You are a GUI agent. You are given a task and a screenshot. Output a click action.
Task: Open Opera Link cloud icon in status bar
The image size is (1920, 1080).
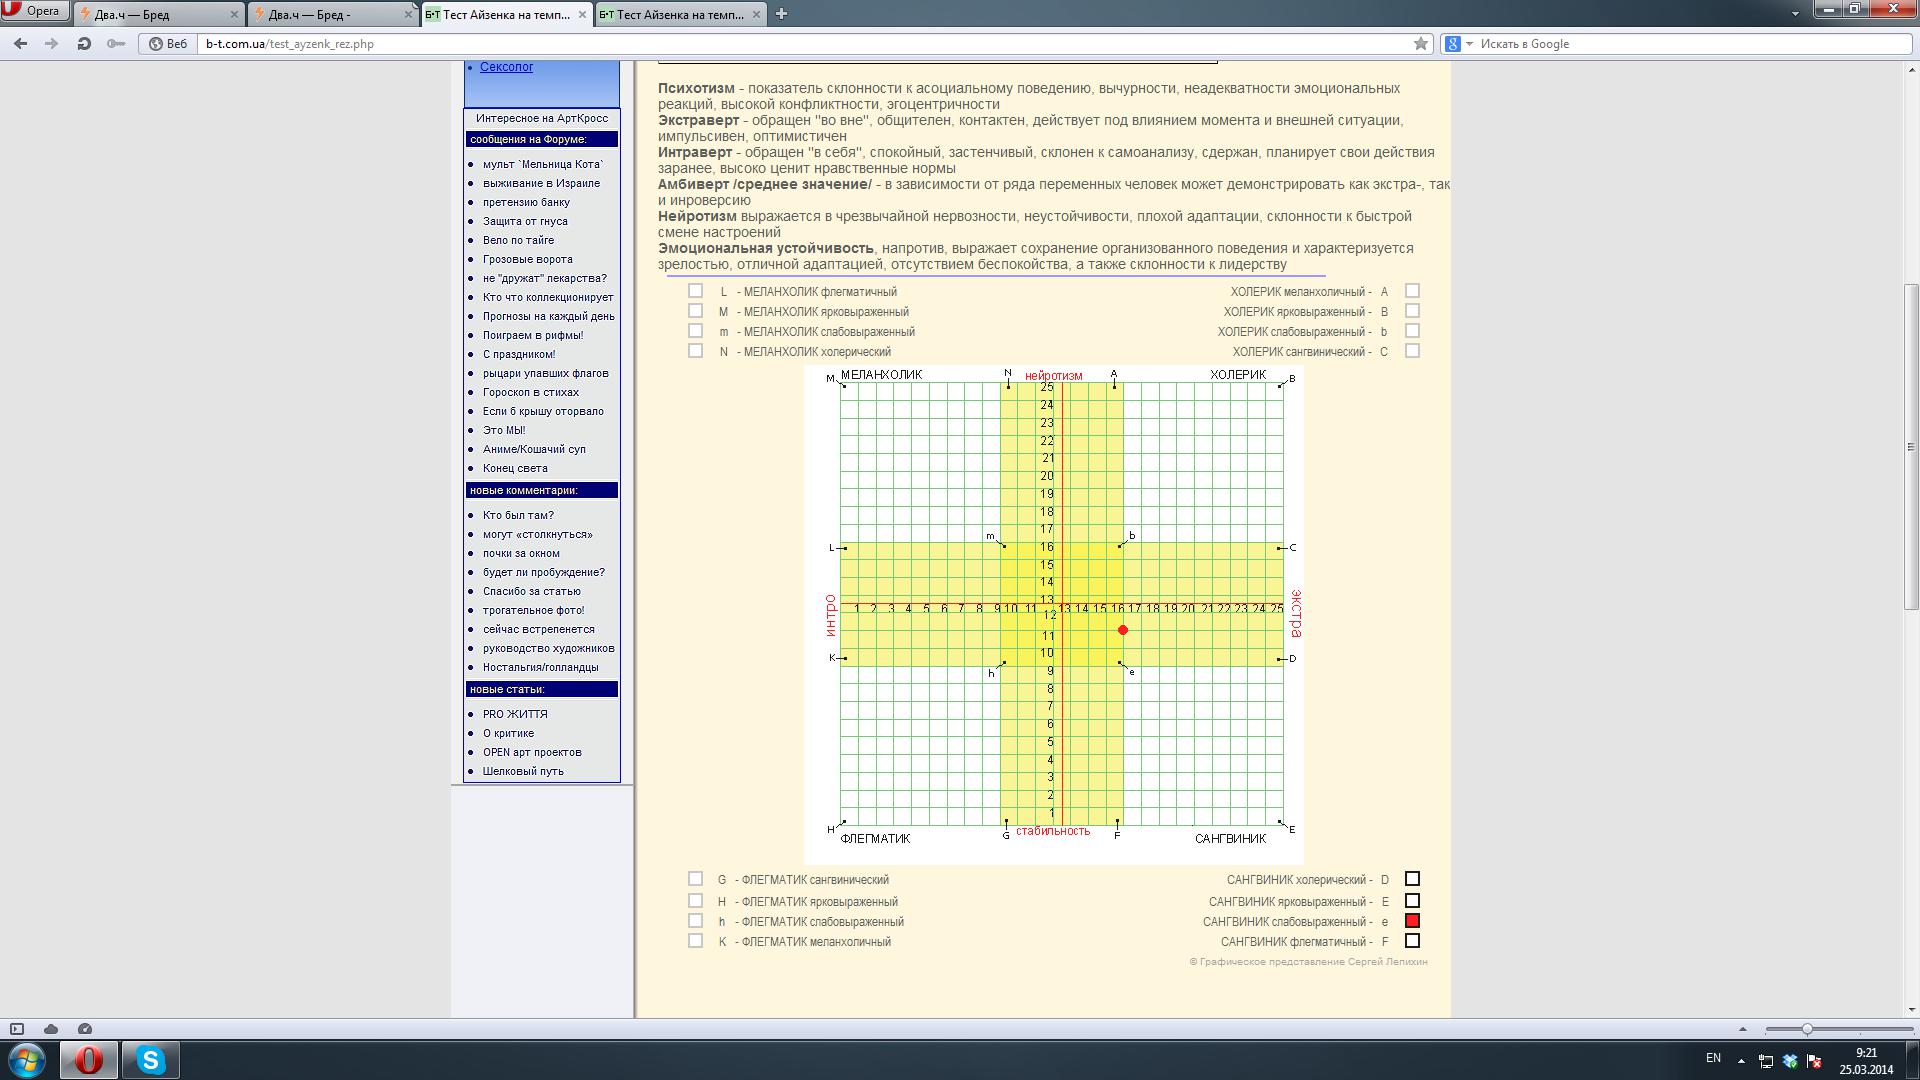tap(51, 1029)
